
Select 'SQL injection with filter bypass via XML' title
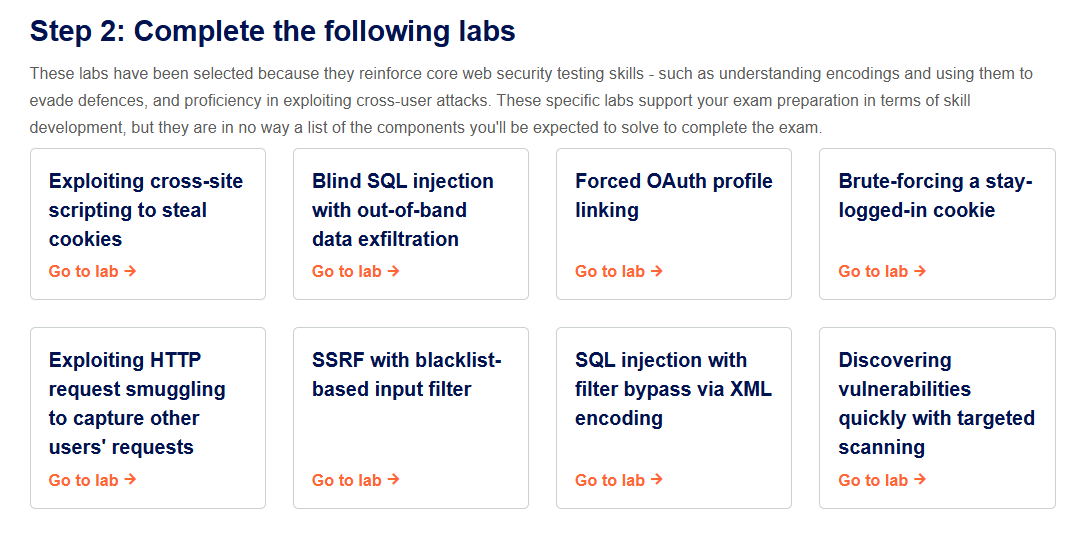tap(673, 389)
